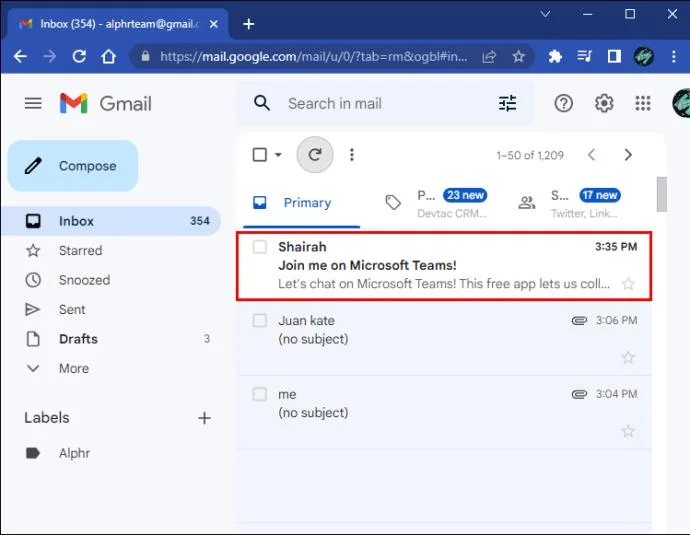The image size is (690, 535).
Task: Select the Shairah email checkbox
Action: coord(260,247)
